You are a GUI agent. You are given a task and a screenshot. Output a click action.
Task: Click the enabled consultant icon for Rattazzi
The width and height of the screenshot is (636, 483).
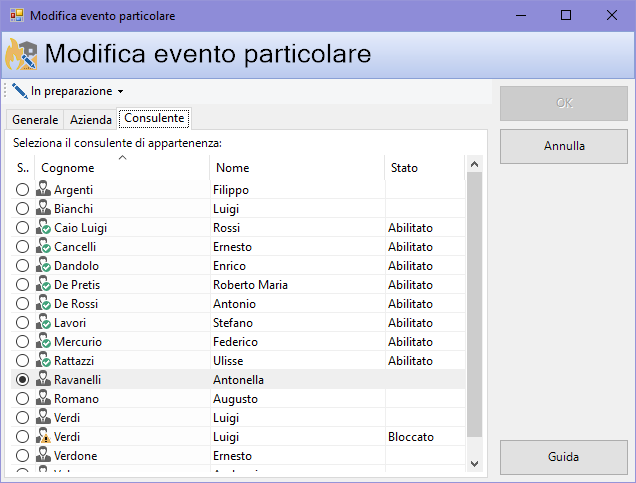point(43,361)
